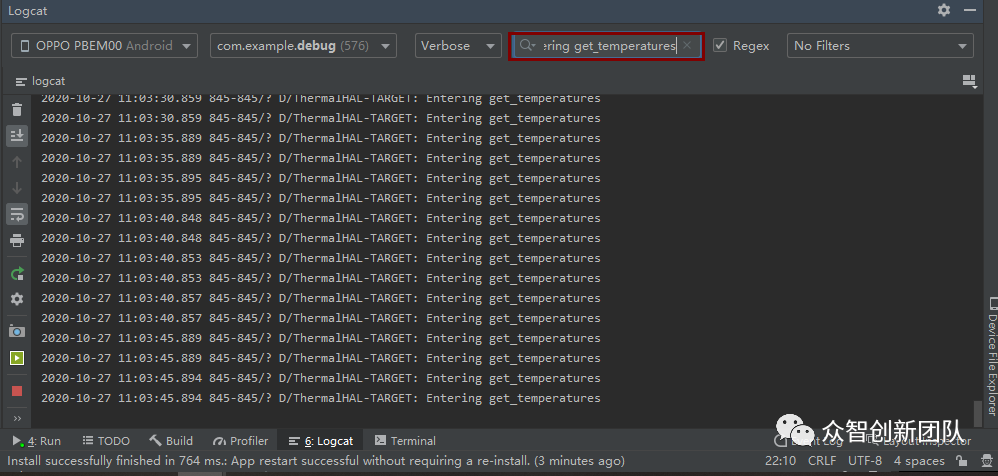The width and height of the screenshot is (998, 476).
Task: Click the Print icon in the sidebar
Action: pyautogui.click(x=17, y=241)
